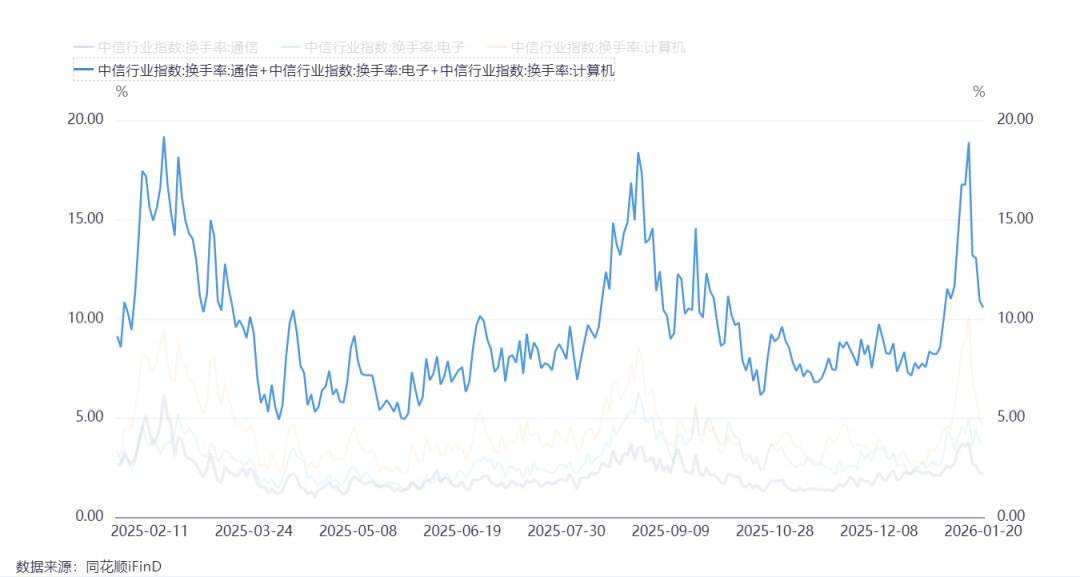Click the 2025-03-24 date axis label

[x=253, y=532]
